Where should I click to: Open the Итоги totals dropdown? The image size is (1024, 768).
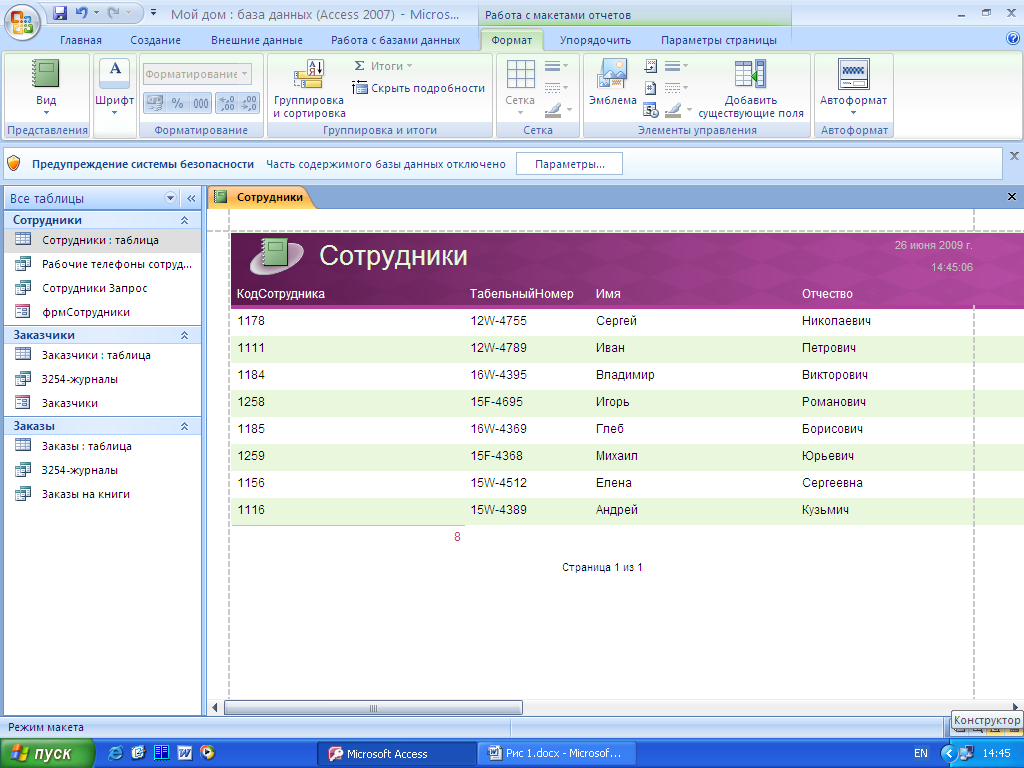[x=383, y=66]
